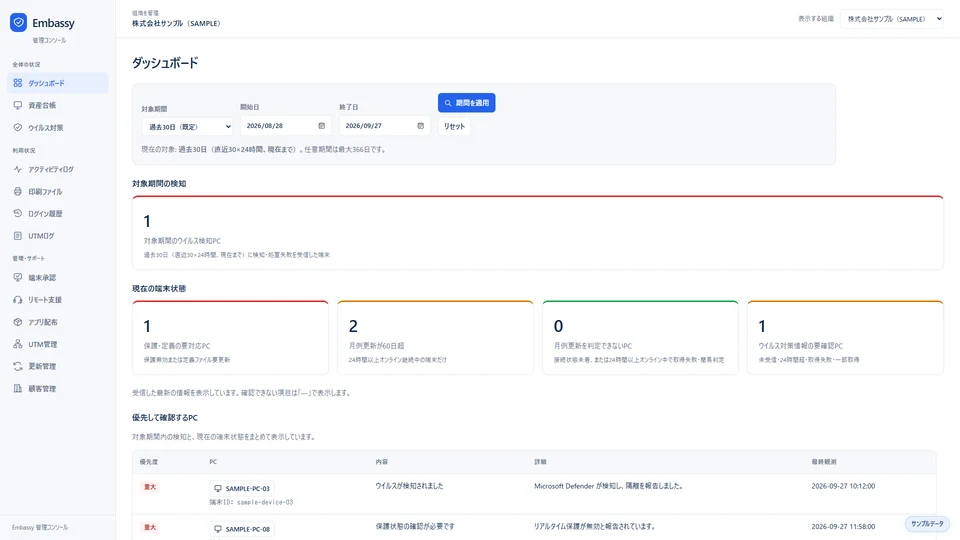Click the timestamp 2026-09-27 10:12:00
Screen dimensions: 960x540
click(843, 486)
